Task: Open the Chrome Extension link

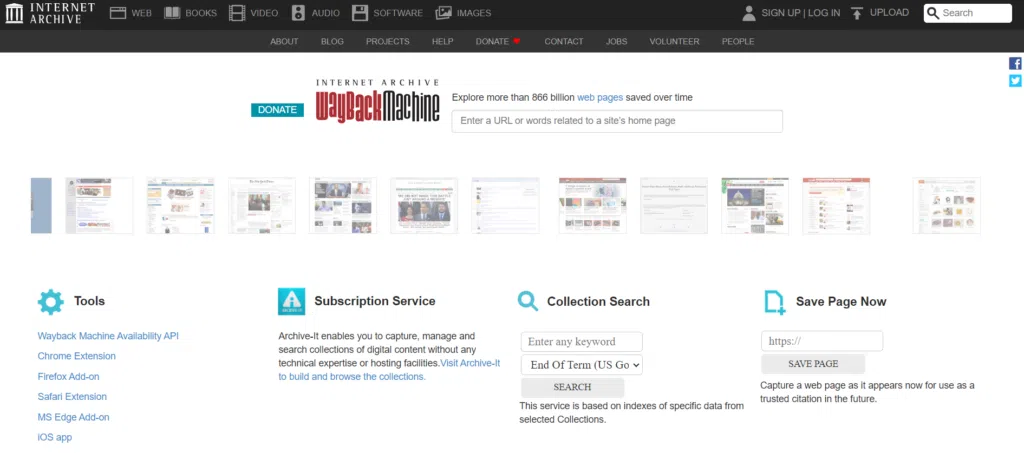Action: click(x=76, y=356)
